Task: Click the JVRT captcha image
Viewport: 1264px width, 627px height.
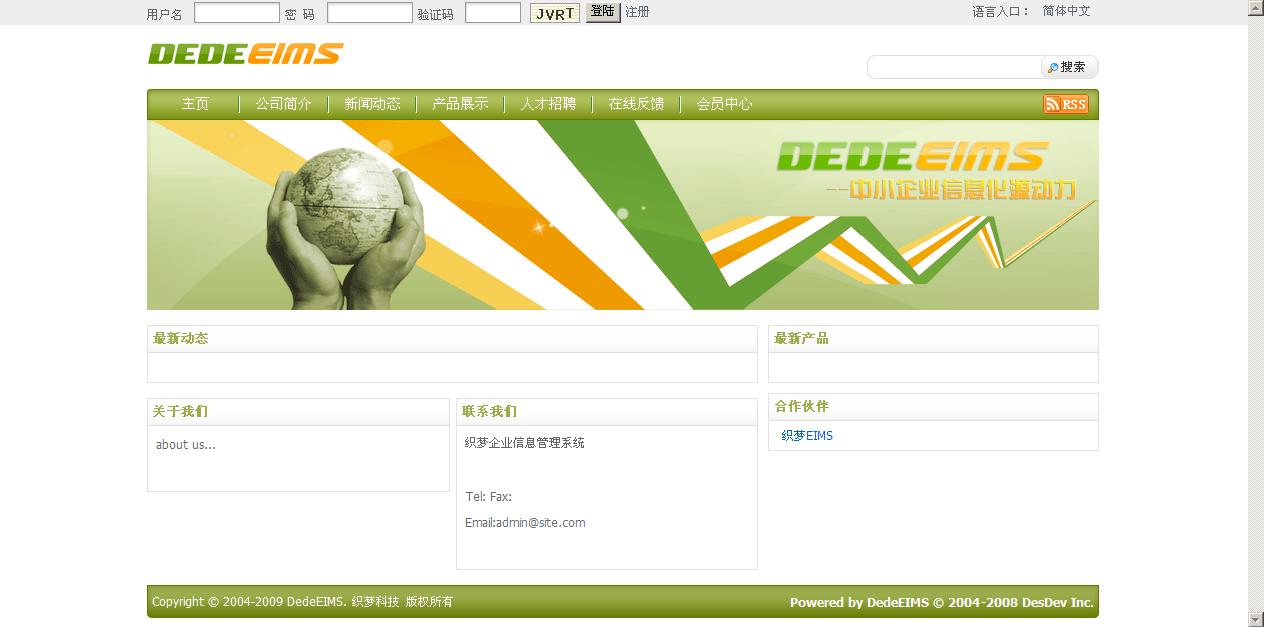Action: [555, 13]
